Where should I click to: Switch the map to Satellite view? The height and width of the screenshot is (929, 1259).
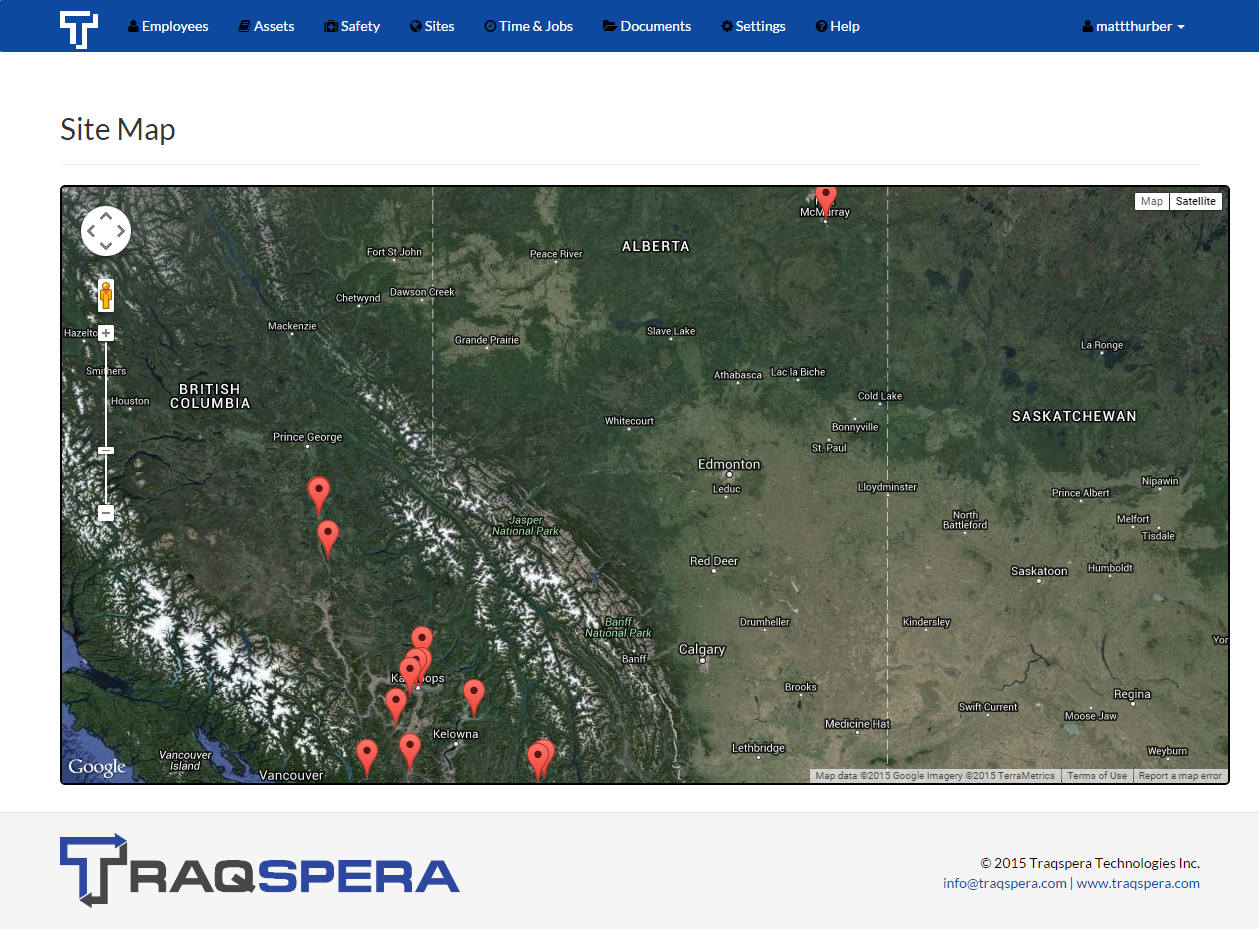pyautogui.click(x=1196, y=201)
